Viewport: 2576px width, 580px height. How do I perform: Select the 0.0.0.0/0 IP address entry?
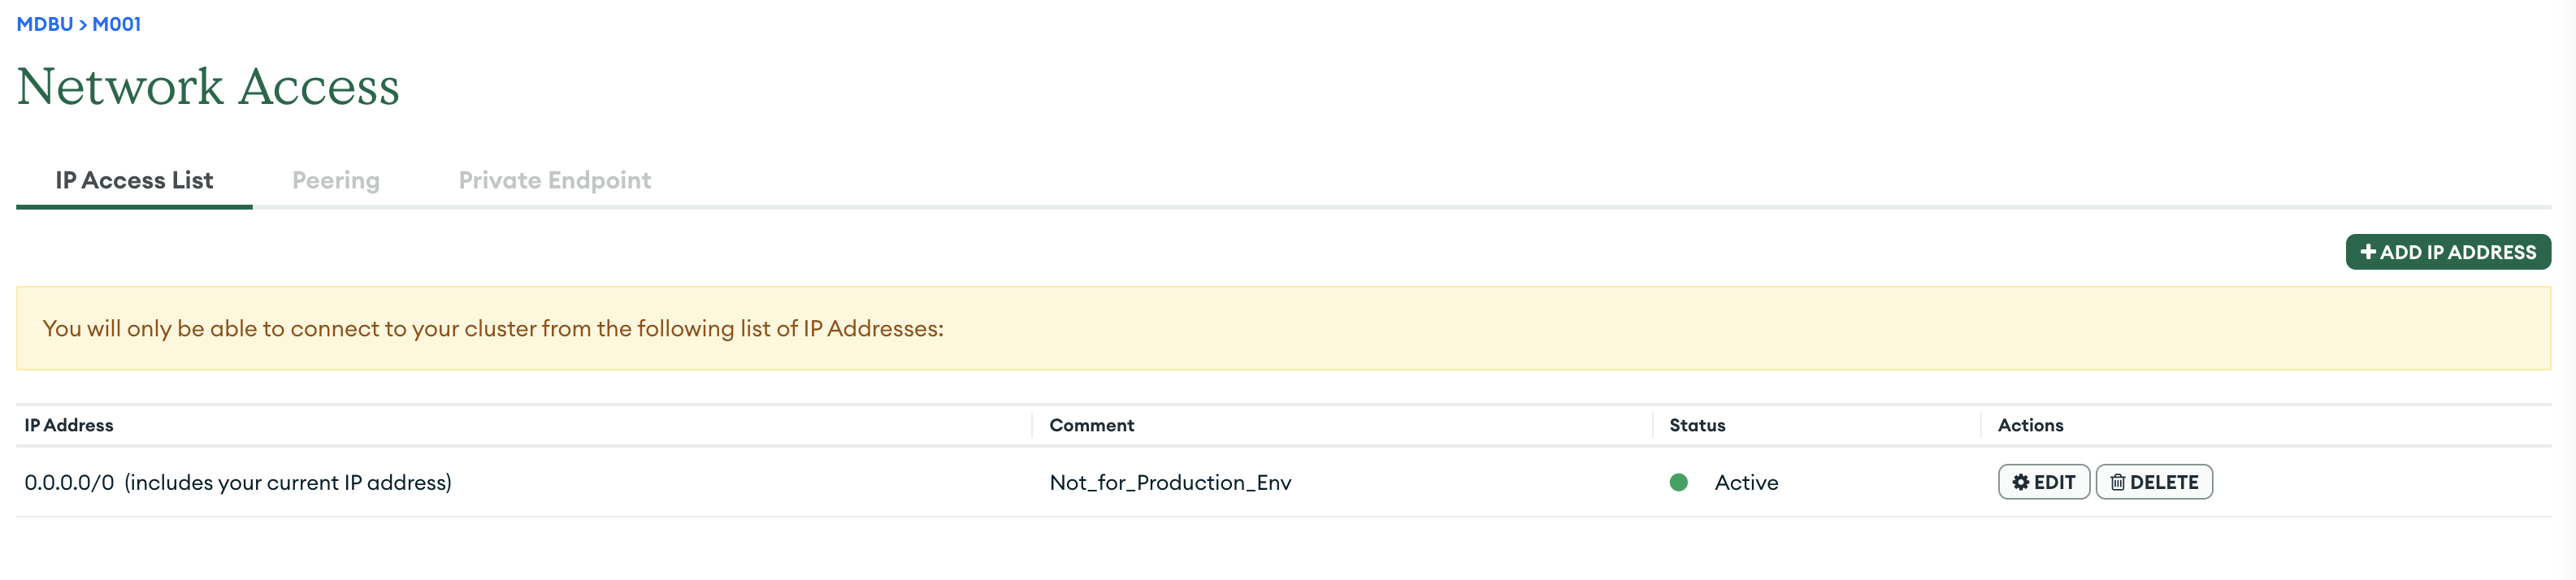[x=69, y=482]
